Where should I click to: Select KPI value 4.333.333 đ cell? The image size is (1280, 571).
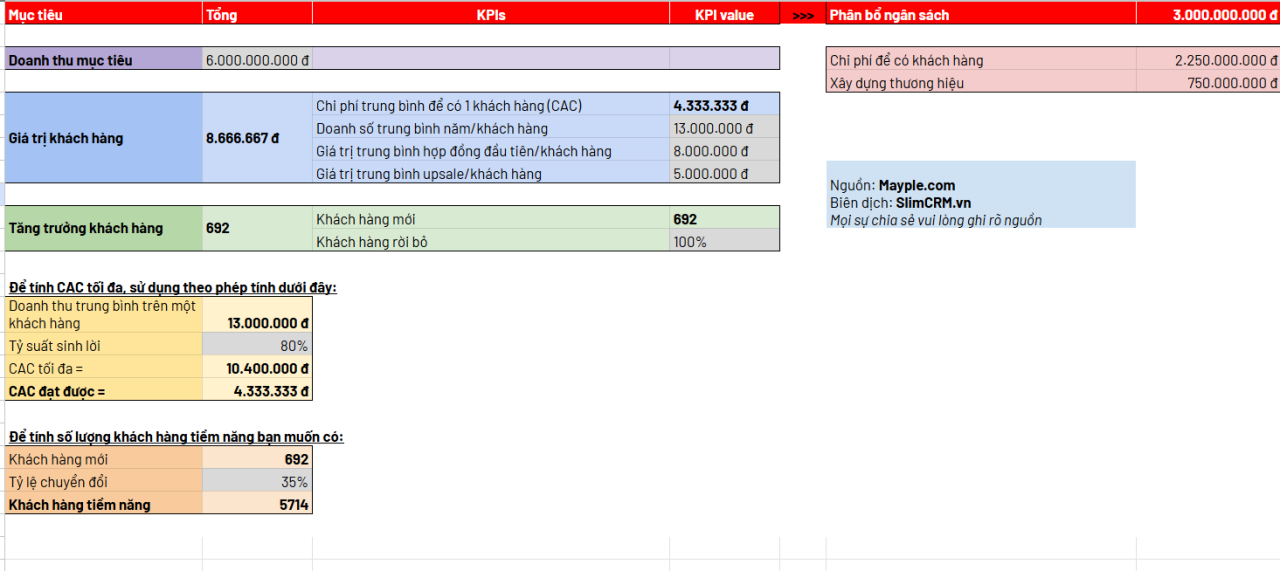(x=725, y=105)
